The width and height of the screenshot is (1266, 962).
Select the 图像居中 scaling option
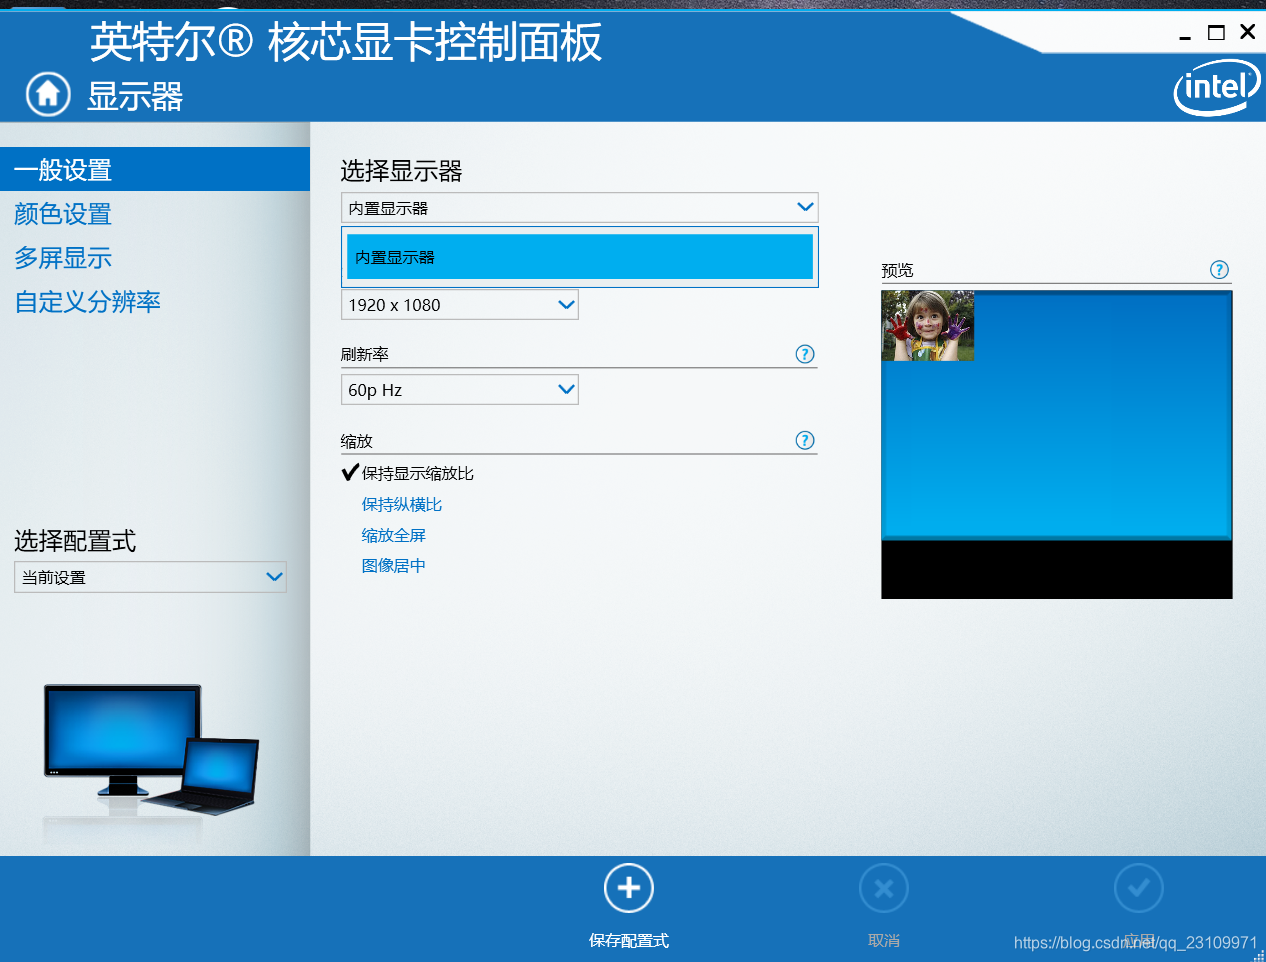[394, 566]
